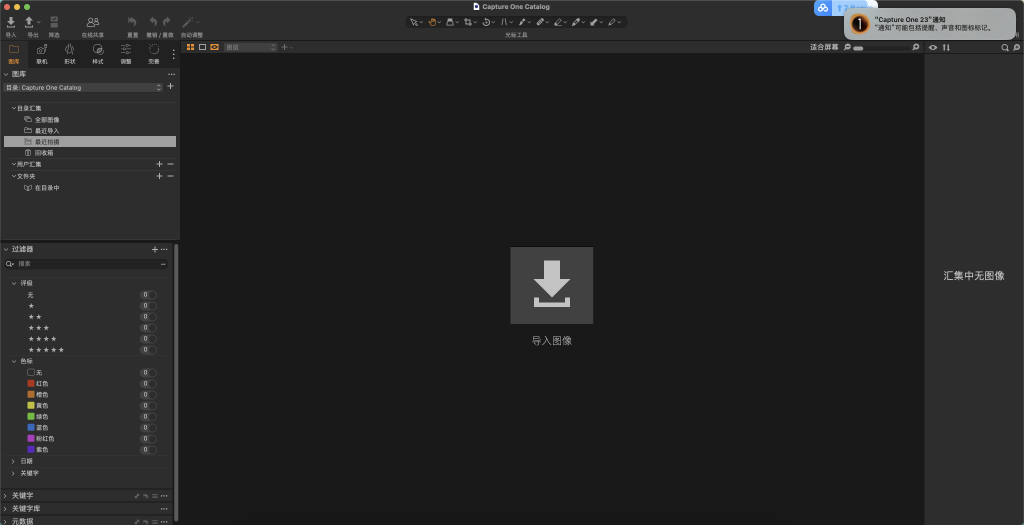Select the rotate/straighten cursor tool
This screenshot has height=525, width=1024.
tap(487, 22)
